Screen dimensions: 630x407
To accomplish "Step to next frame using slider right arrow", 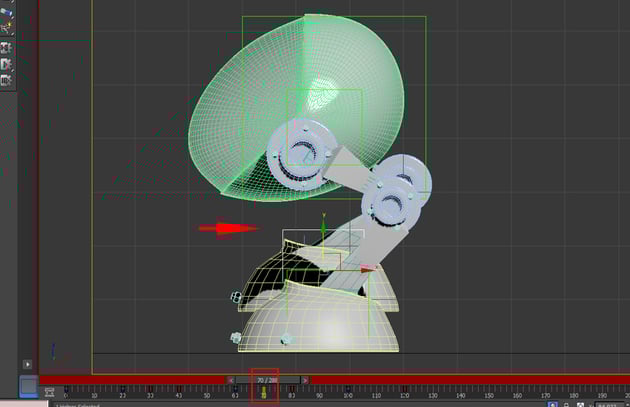I will (x=305, y=380).
